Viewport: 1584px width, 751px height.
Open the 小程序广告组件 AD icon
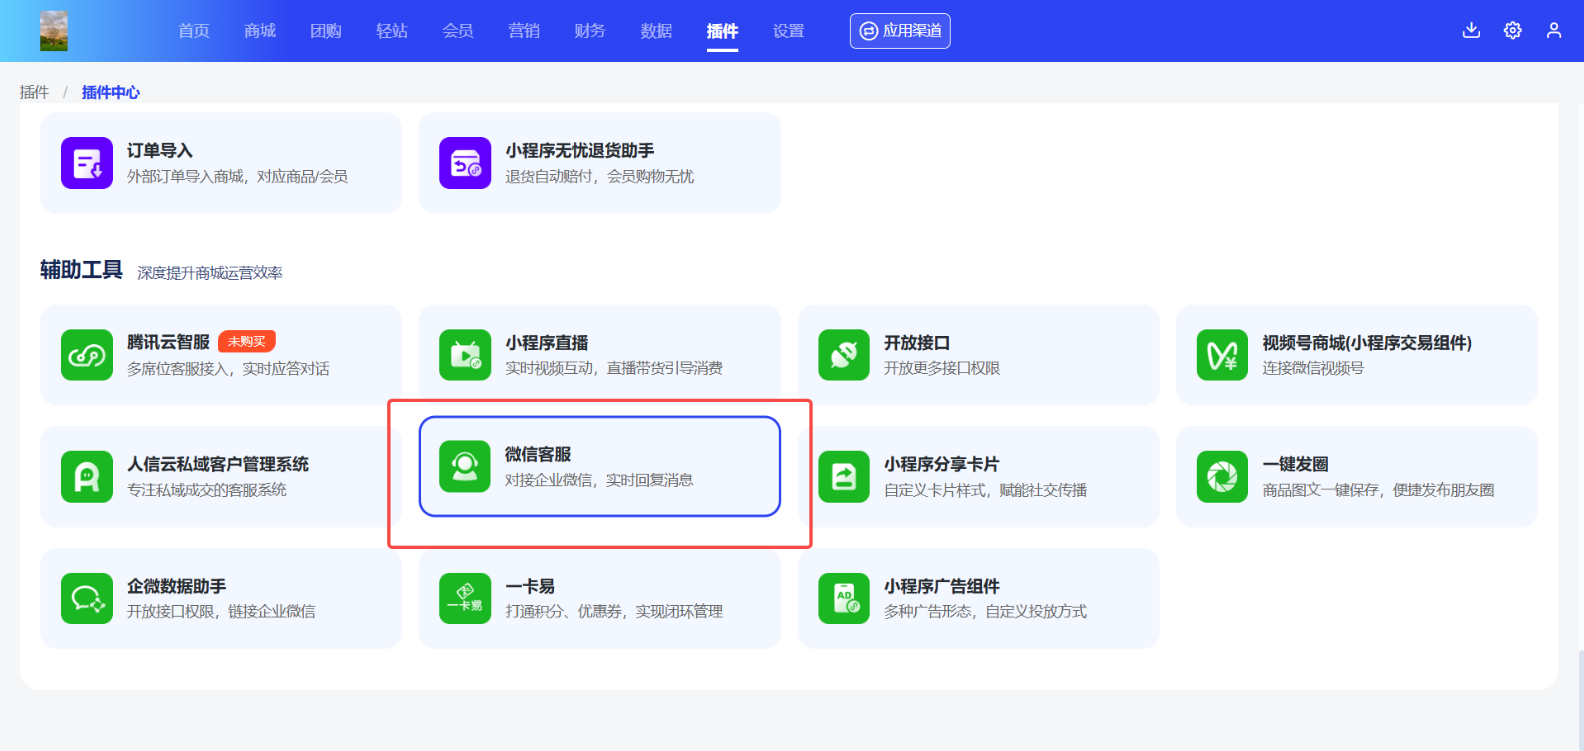(844, 598)
